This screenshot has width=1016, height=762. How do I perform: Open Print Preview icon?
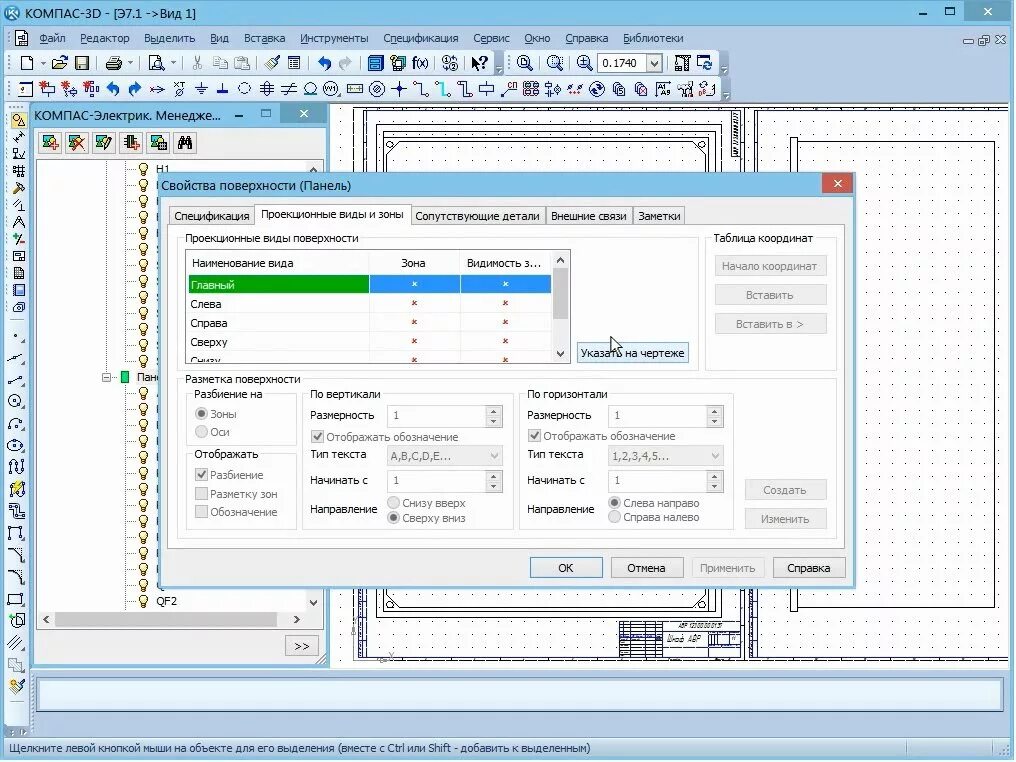coord(156,63)
